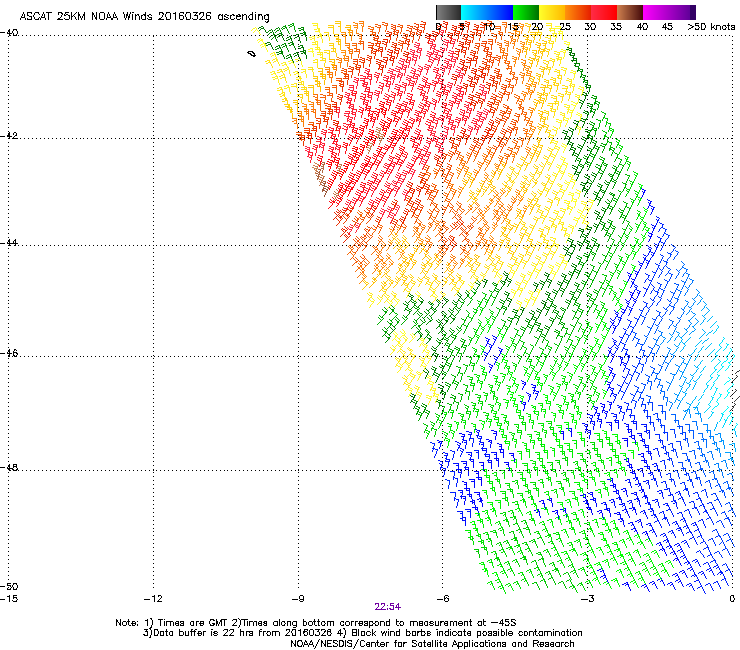Image resolution: width=740 pixels, height=650 pixels.
Task: Click the '20' legend scale label
Action: pyautogui.click(x=537, y=26)
